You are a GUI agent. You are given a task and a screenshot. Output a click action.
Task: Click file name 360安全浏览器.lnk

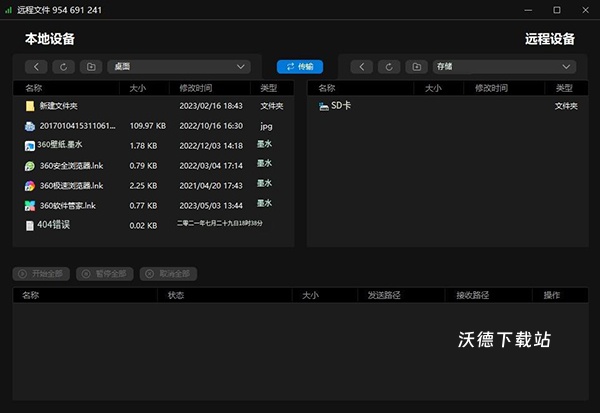pyautogui.click(x=72, y=165)
